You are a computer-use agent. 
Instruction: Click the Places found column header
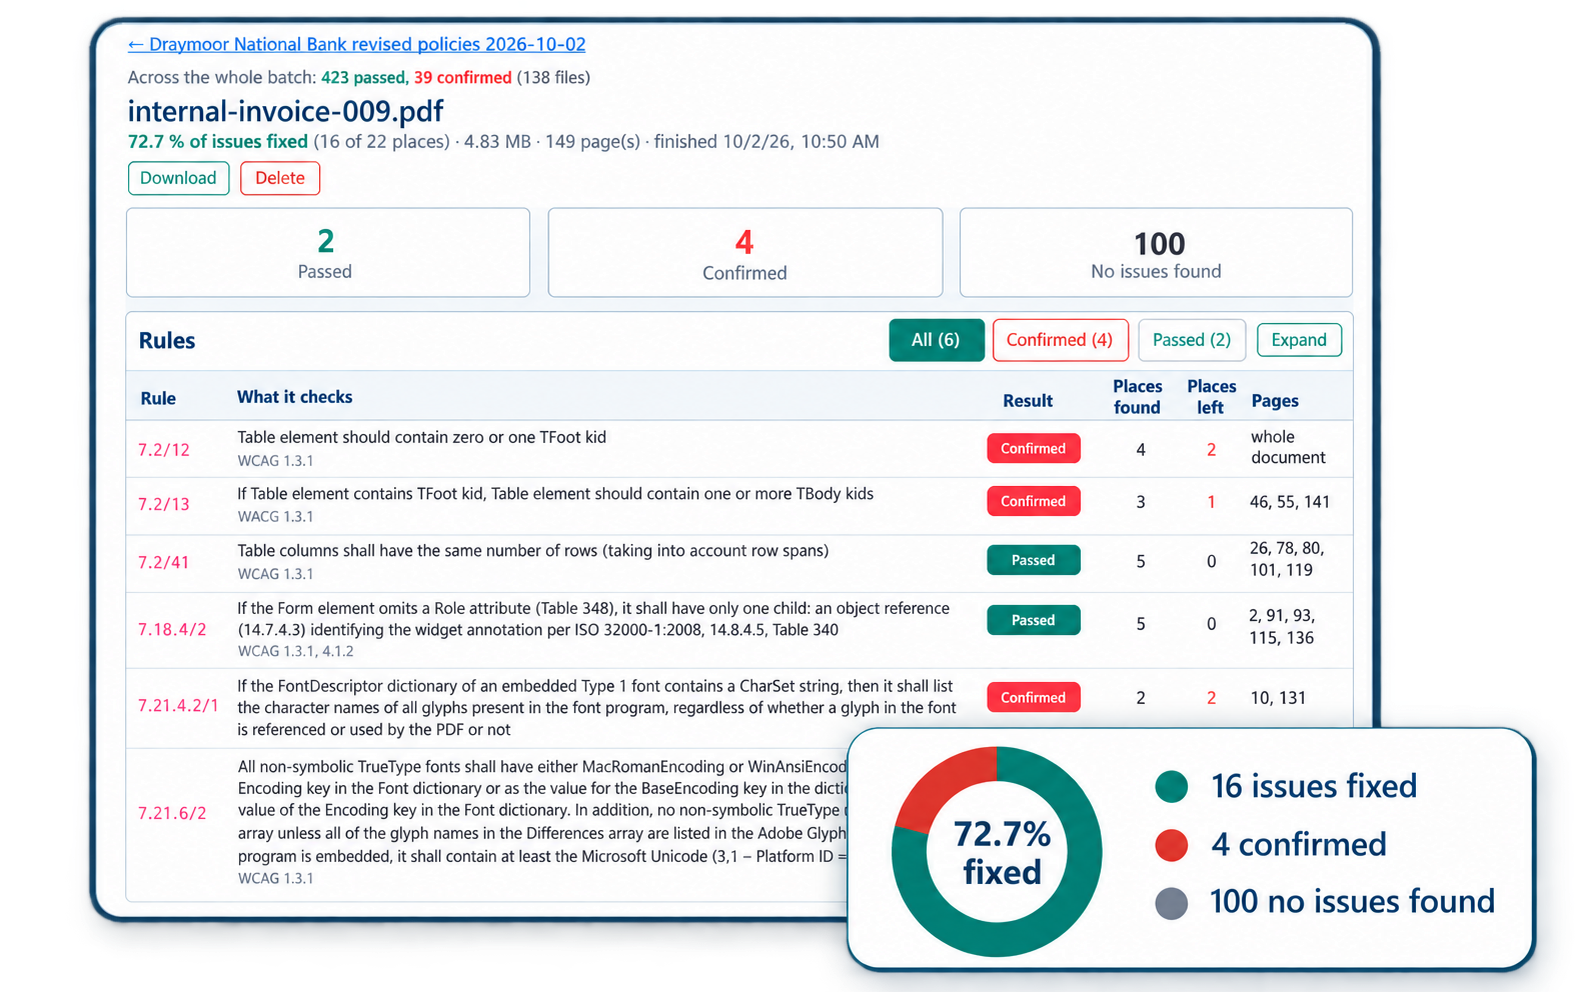point(1138,397)
